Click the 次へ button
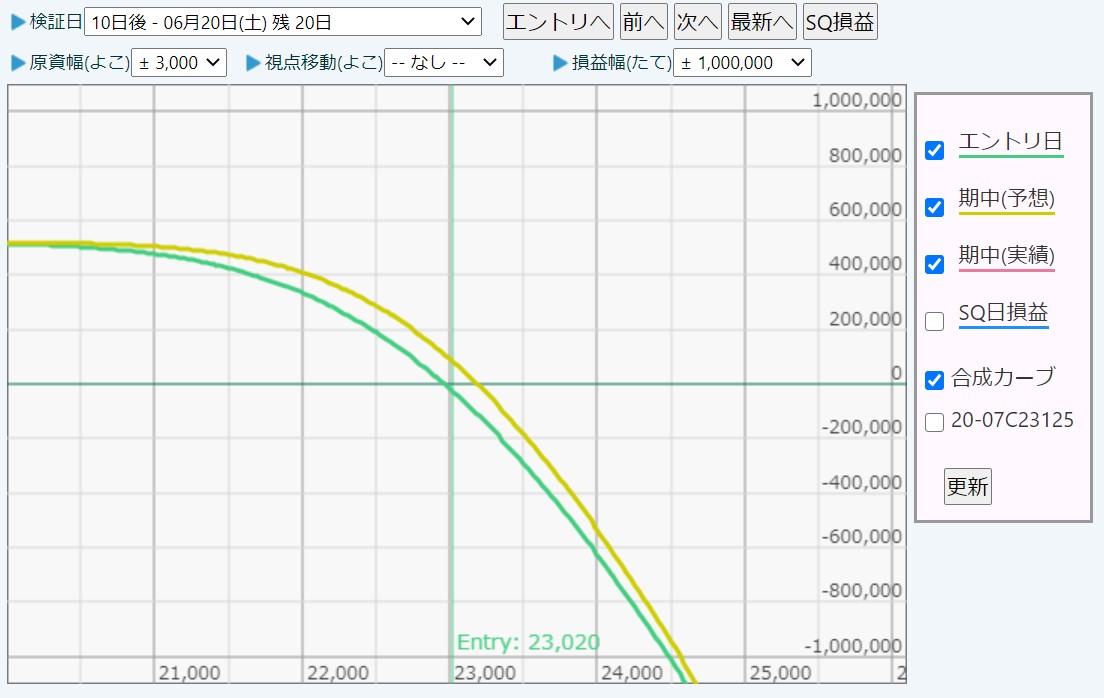The image size is (1104, 698). pyautogui.click(x=698, y=22)
